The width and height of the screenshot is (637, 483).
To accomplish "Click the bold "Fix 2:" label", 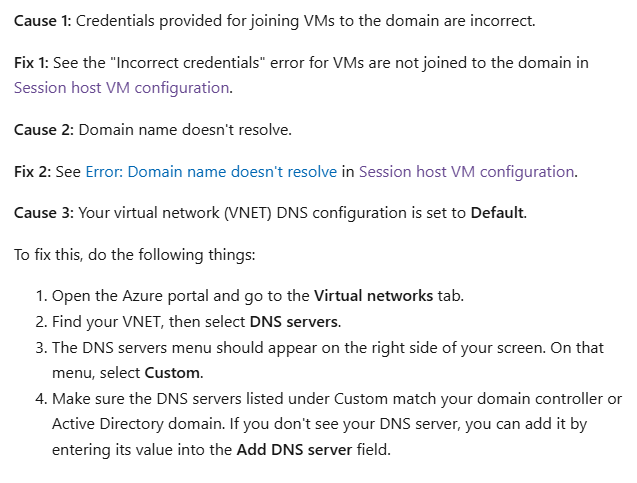I will coord(32,172).
